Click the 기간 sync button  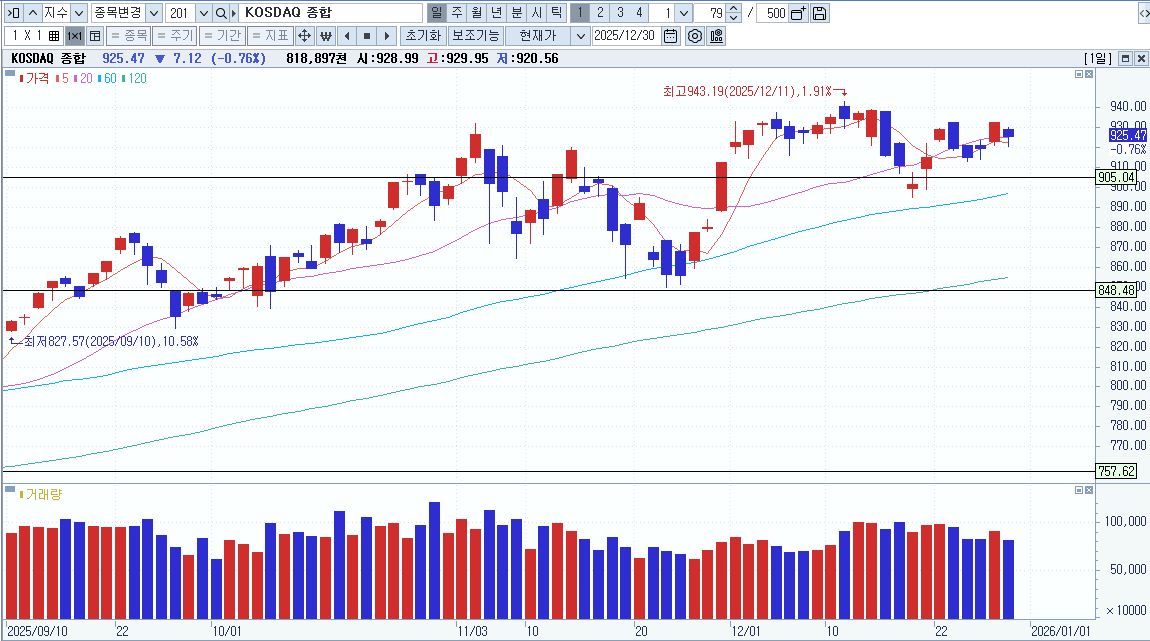pyautogui.click(x=221, y=35)
